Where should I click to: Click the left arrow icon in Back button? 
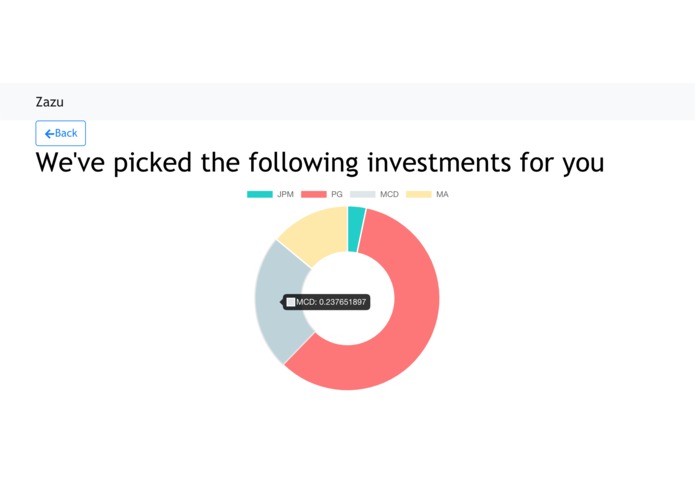49,134
